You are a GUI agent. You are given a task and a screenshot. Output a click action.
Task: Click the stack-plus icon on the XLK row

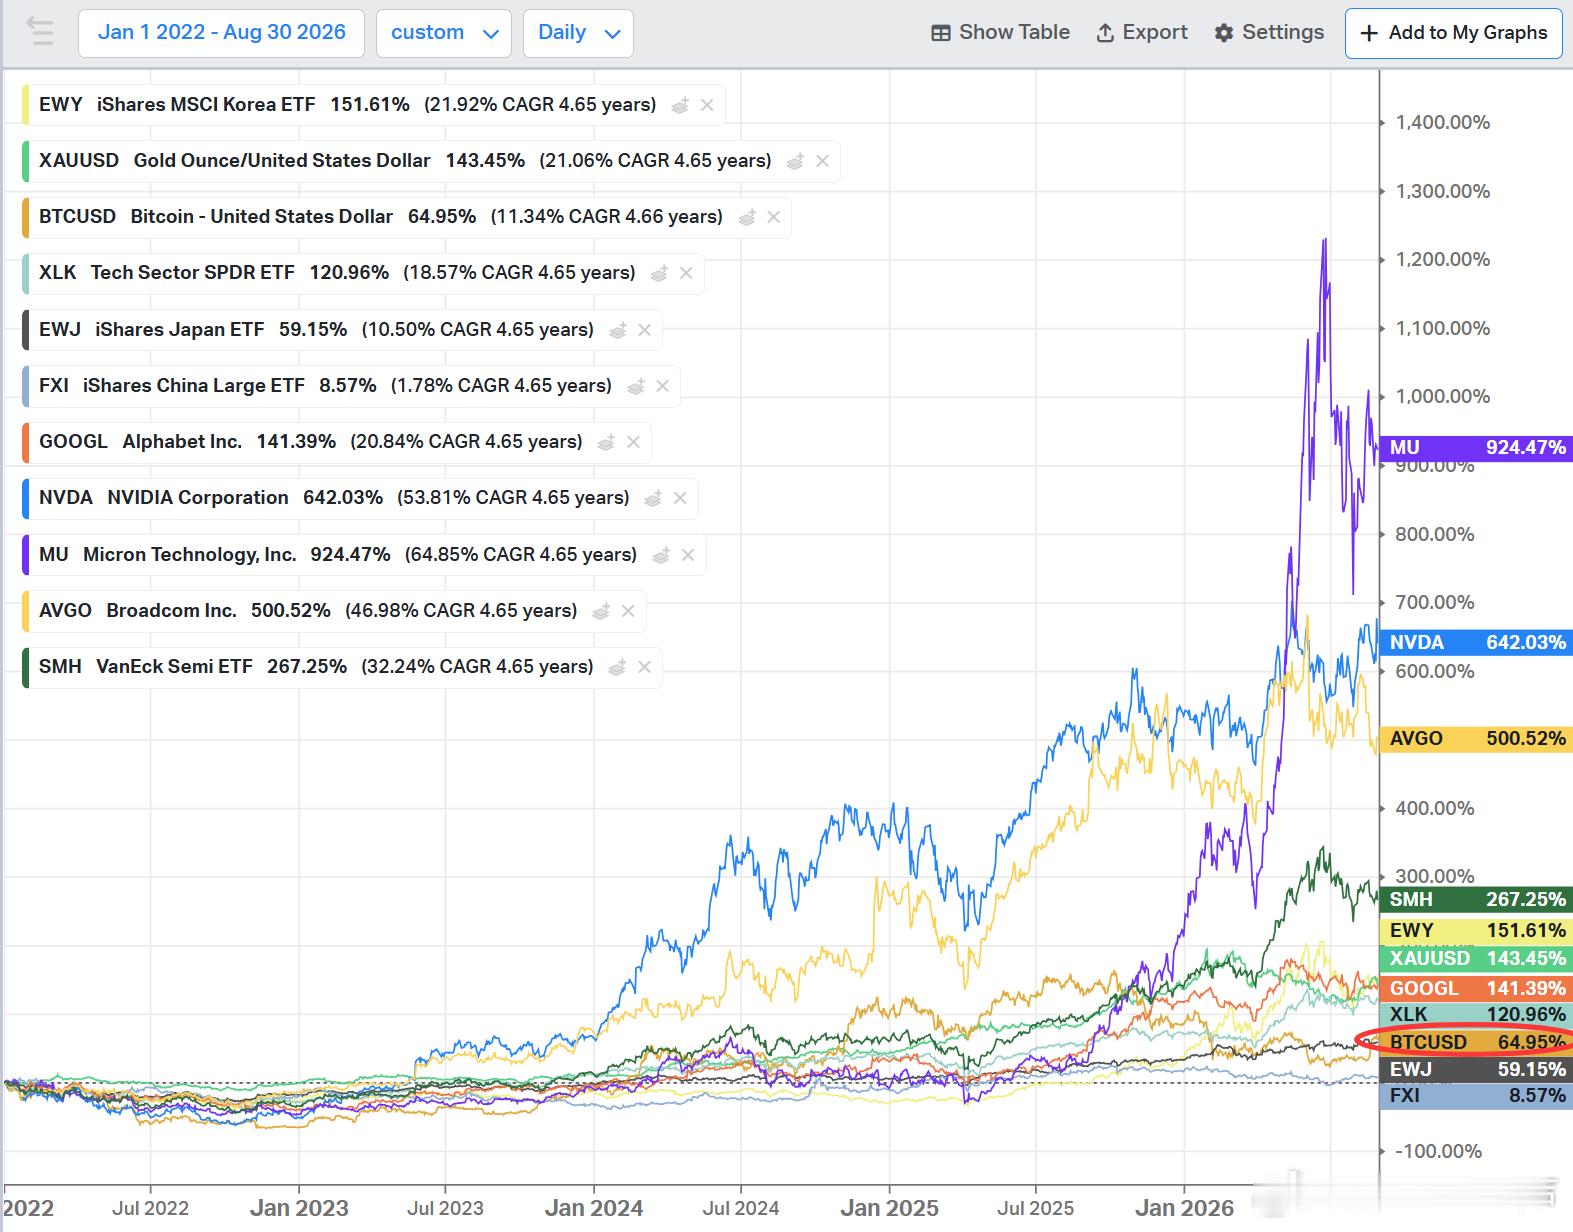coord(659,273)
